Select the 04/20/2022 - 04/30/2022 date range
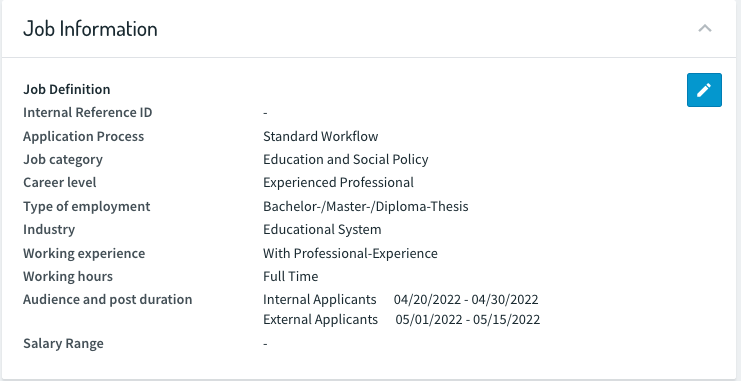Image resolution: width=741 pixels, height=381 pixels. click(466, 300)
